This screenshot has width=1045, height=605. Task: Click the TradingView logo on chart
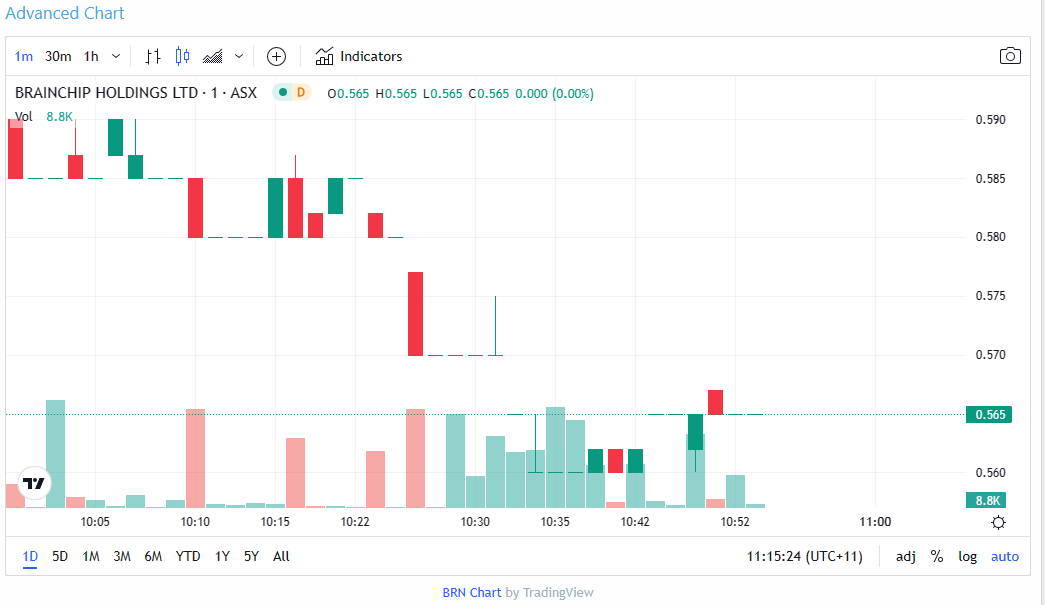(x=34, y=483)
